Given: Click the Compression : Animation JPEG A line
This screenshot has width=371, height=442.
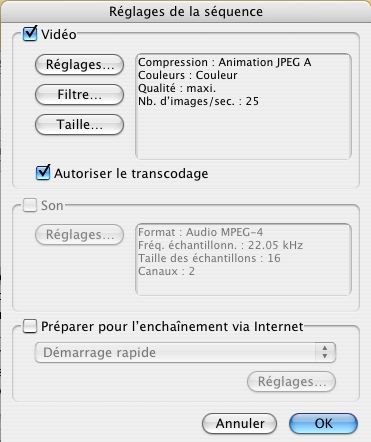Looking at the screenshot, I should 225,62.
